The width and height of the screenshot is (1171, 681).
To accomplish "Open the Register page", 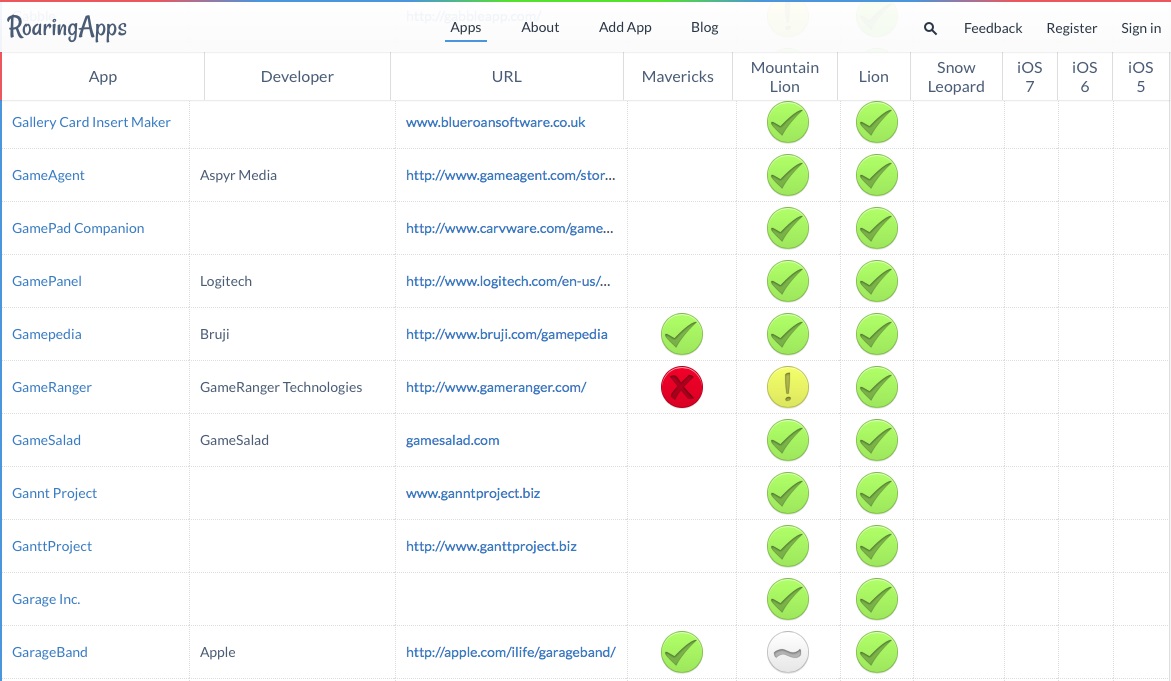I will [1072, 28].
